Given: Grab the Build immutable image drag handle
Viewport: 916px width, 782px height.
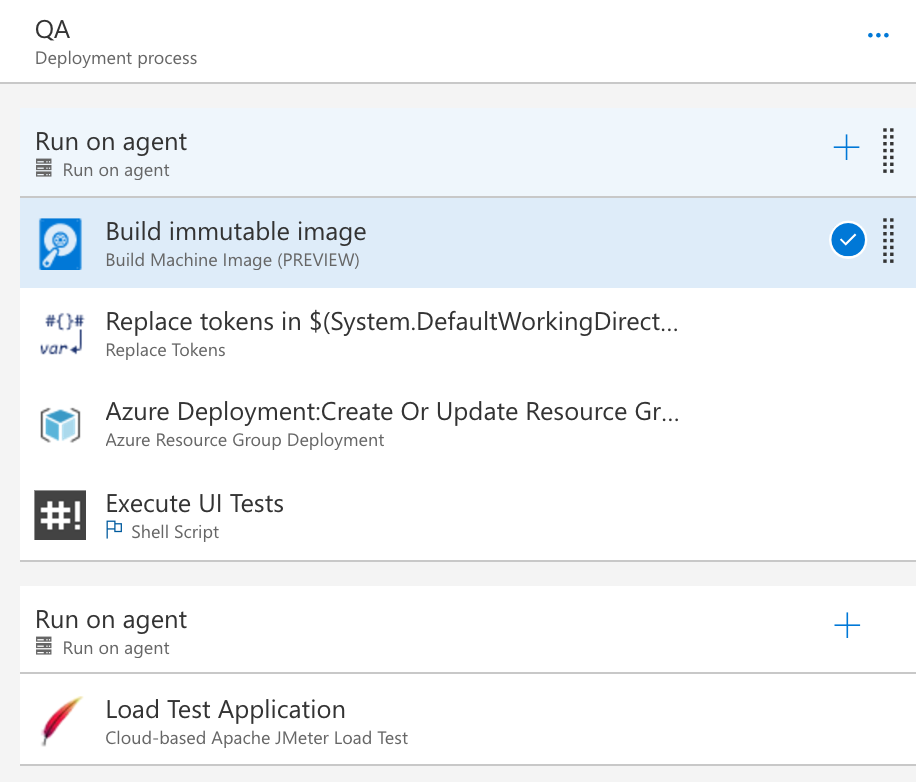Looking at the screenshot, I should 888,241.
